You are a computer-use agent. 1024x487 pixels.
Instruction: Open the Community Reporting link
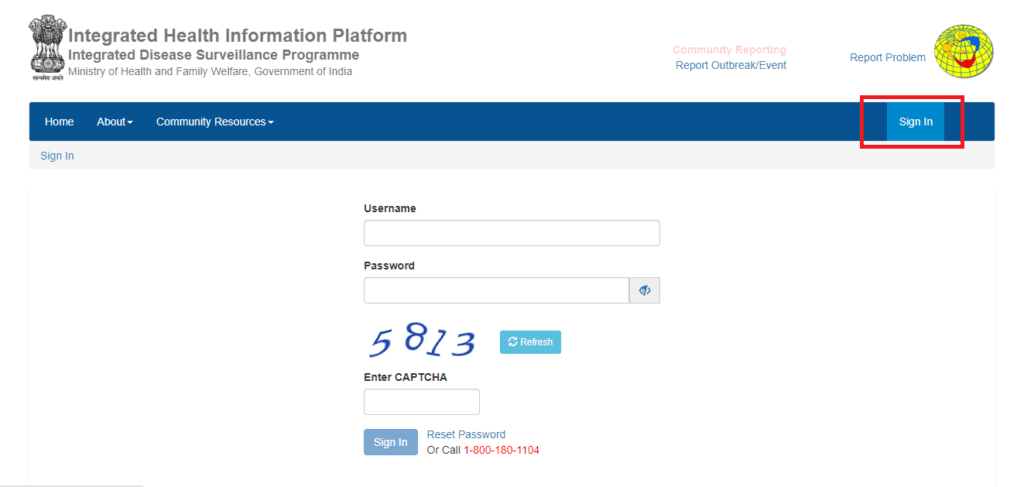pos(729,50)
